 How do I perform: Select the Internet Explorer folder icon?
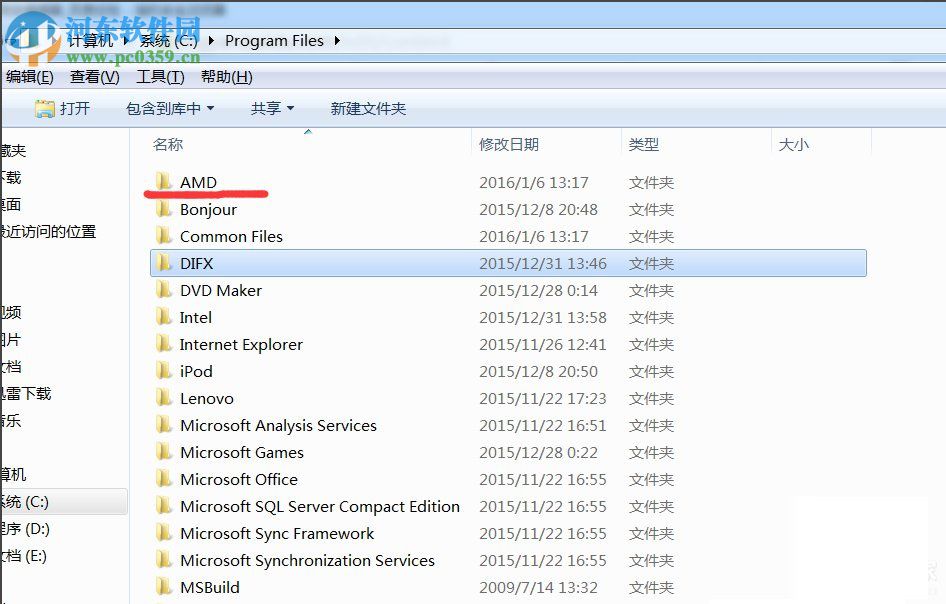[x=164, y=344]
